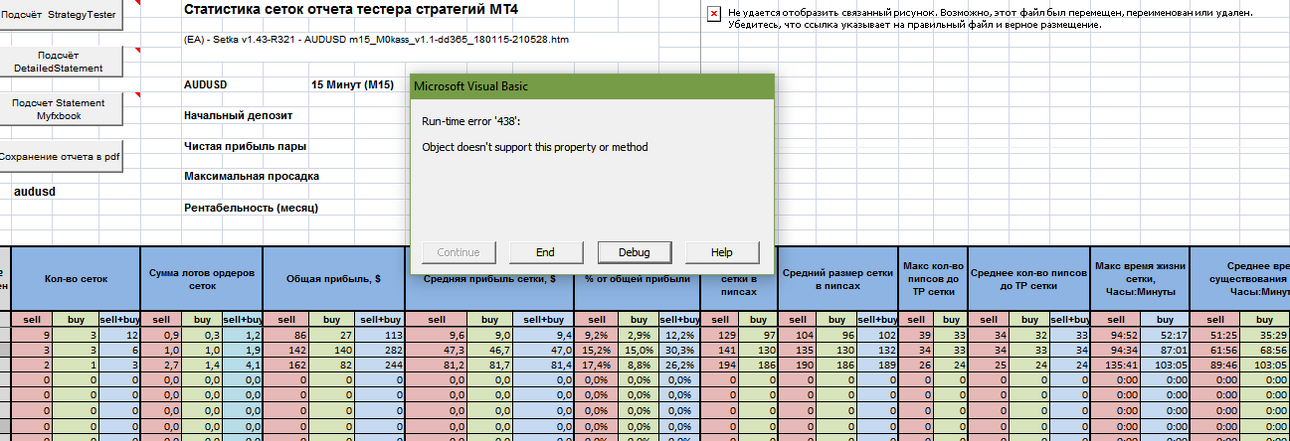Click the Подсчёт StrategyTester button
1290x441 pixels.
(x=61, y=17)
